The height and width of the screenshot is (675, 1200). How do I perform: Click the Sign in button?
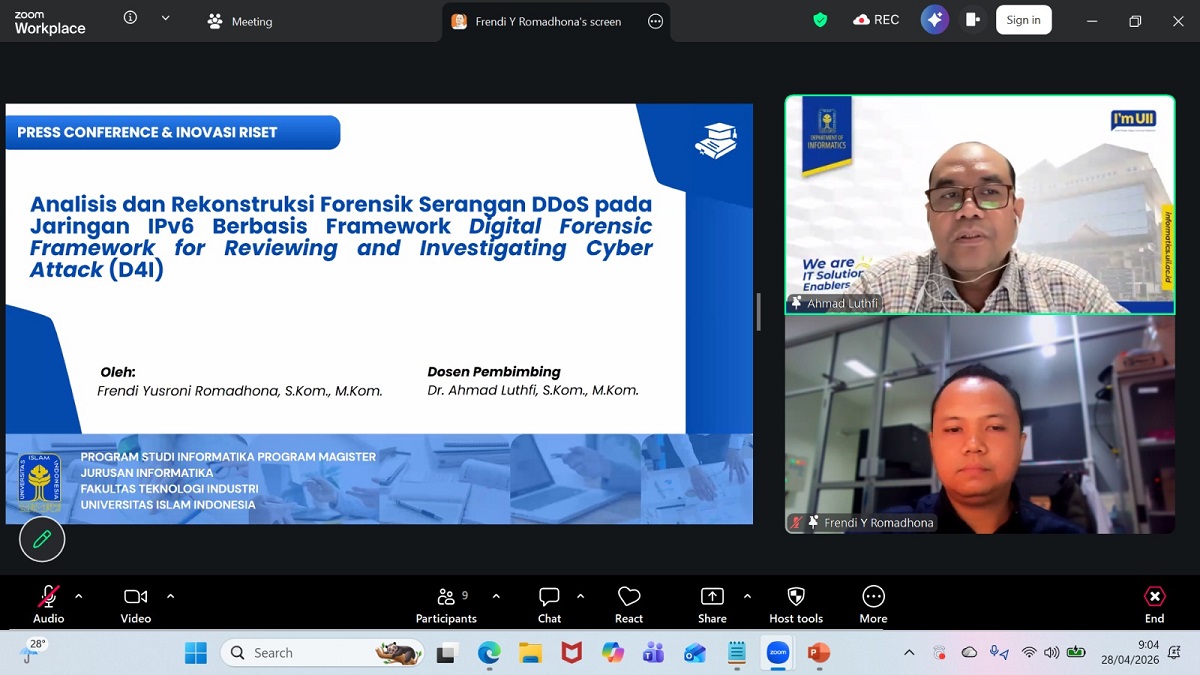[1023, 20]
